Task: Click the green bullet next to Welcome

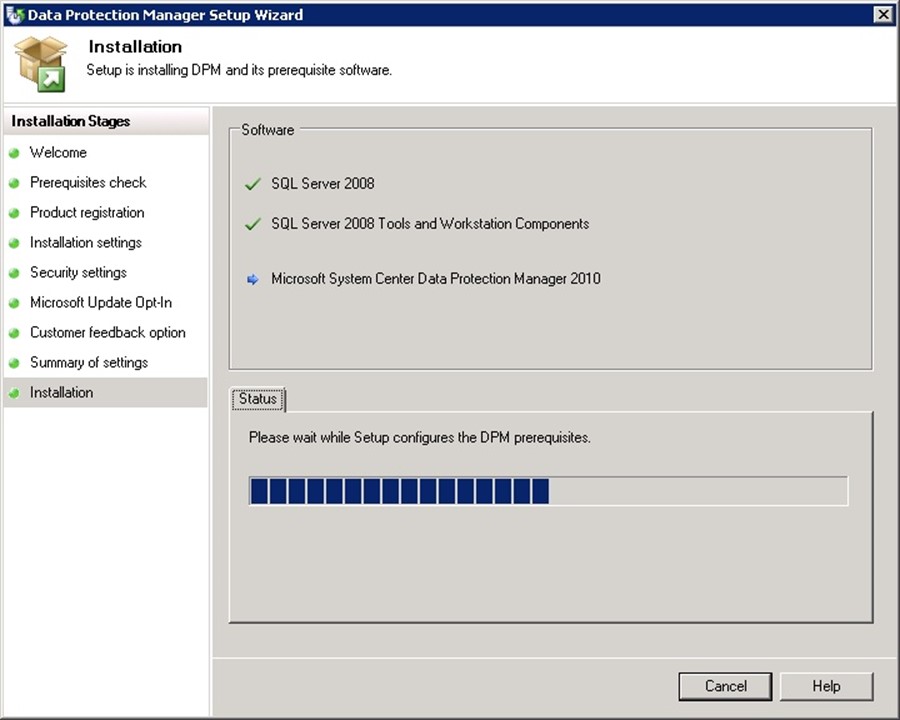Action: (x=14, y=153)
